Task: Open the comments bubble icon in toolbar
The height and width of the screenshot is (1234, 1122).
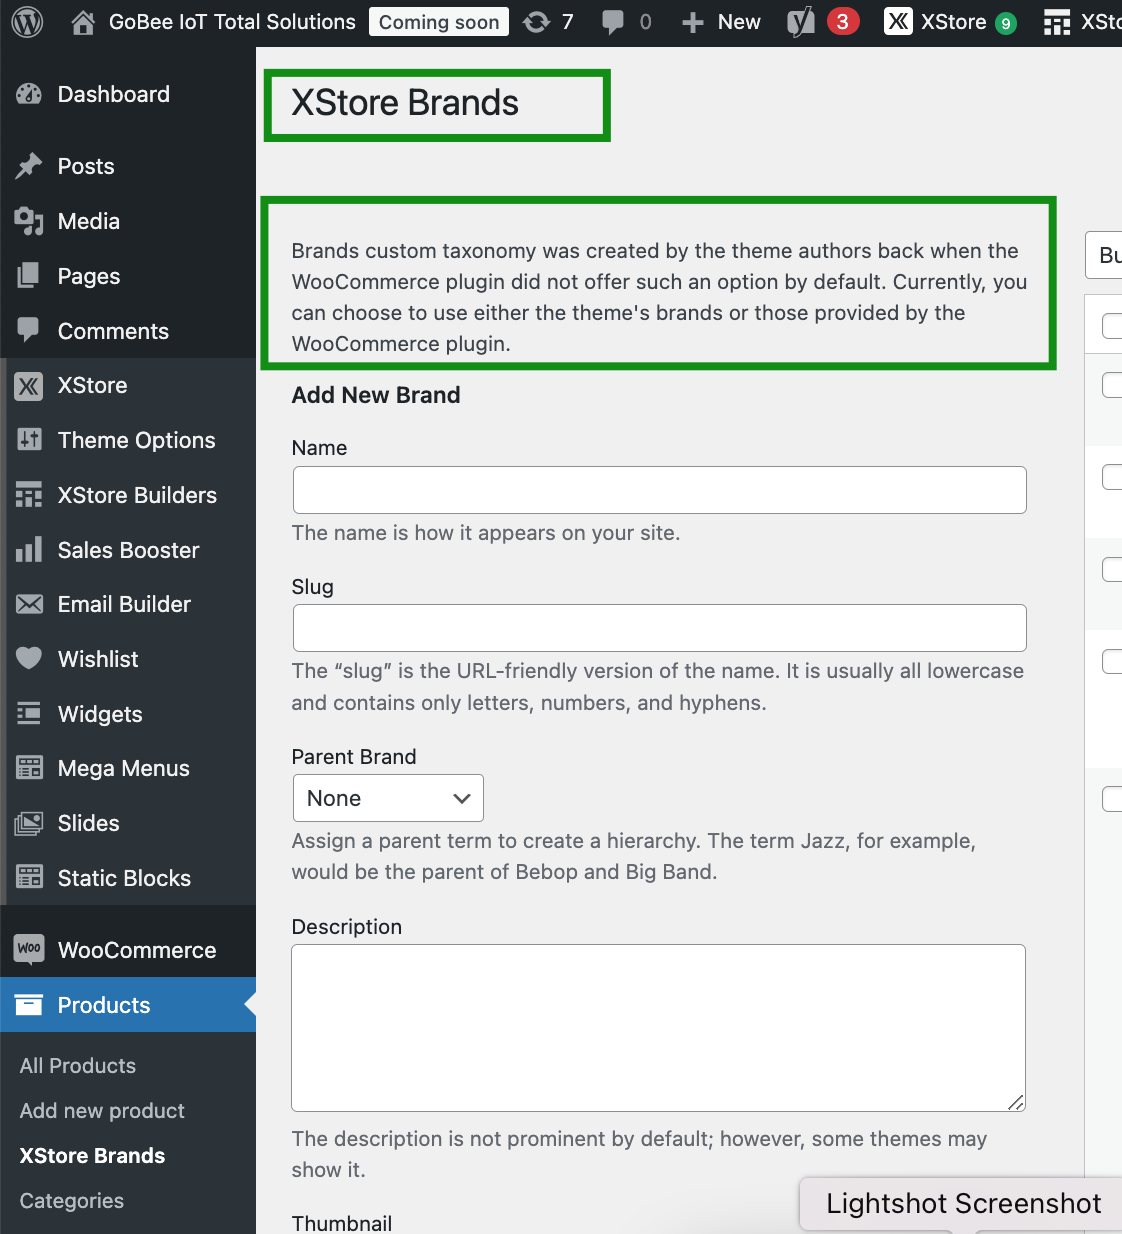Action: tap(613, 22)
